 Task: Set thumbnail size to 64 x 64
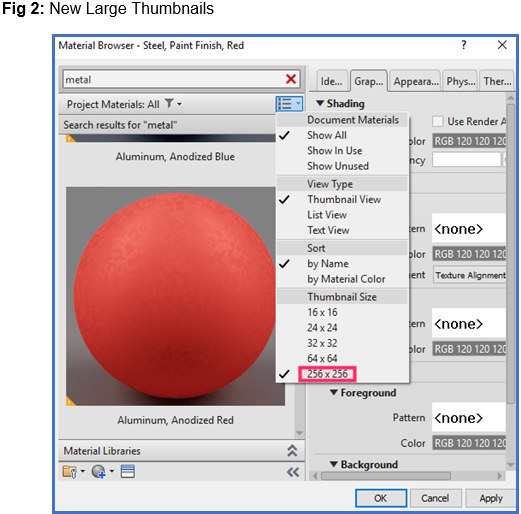(342, 358)
